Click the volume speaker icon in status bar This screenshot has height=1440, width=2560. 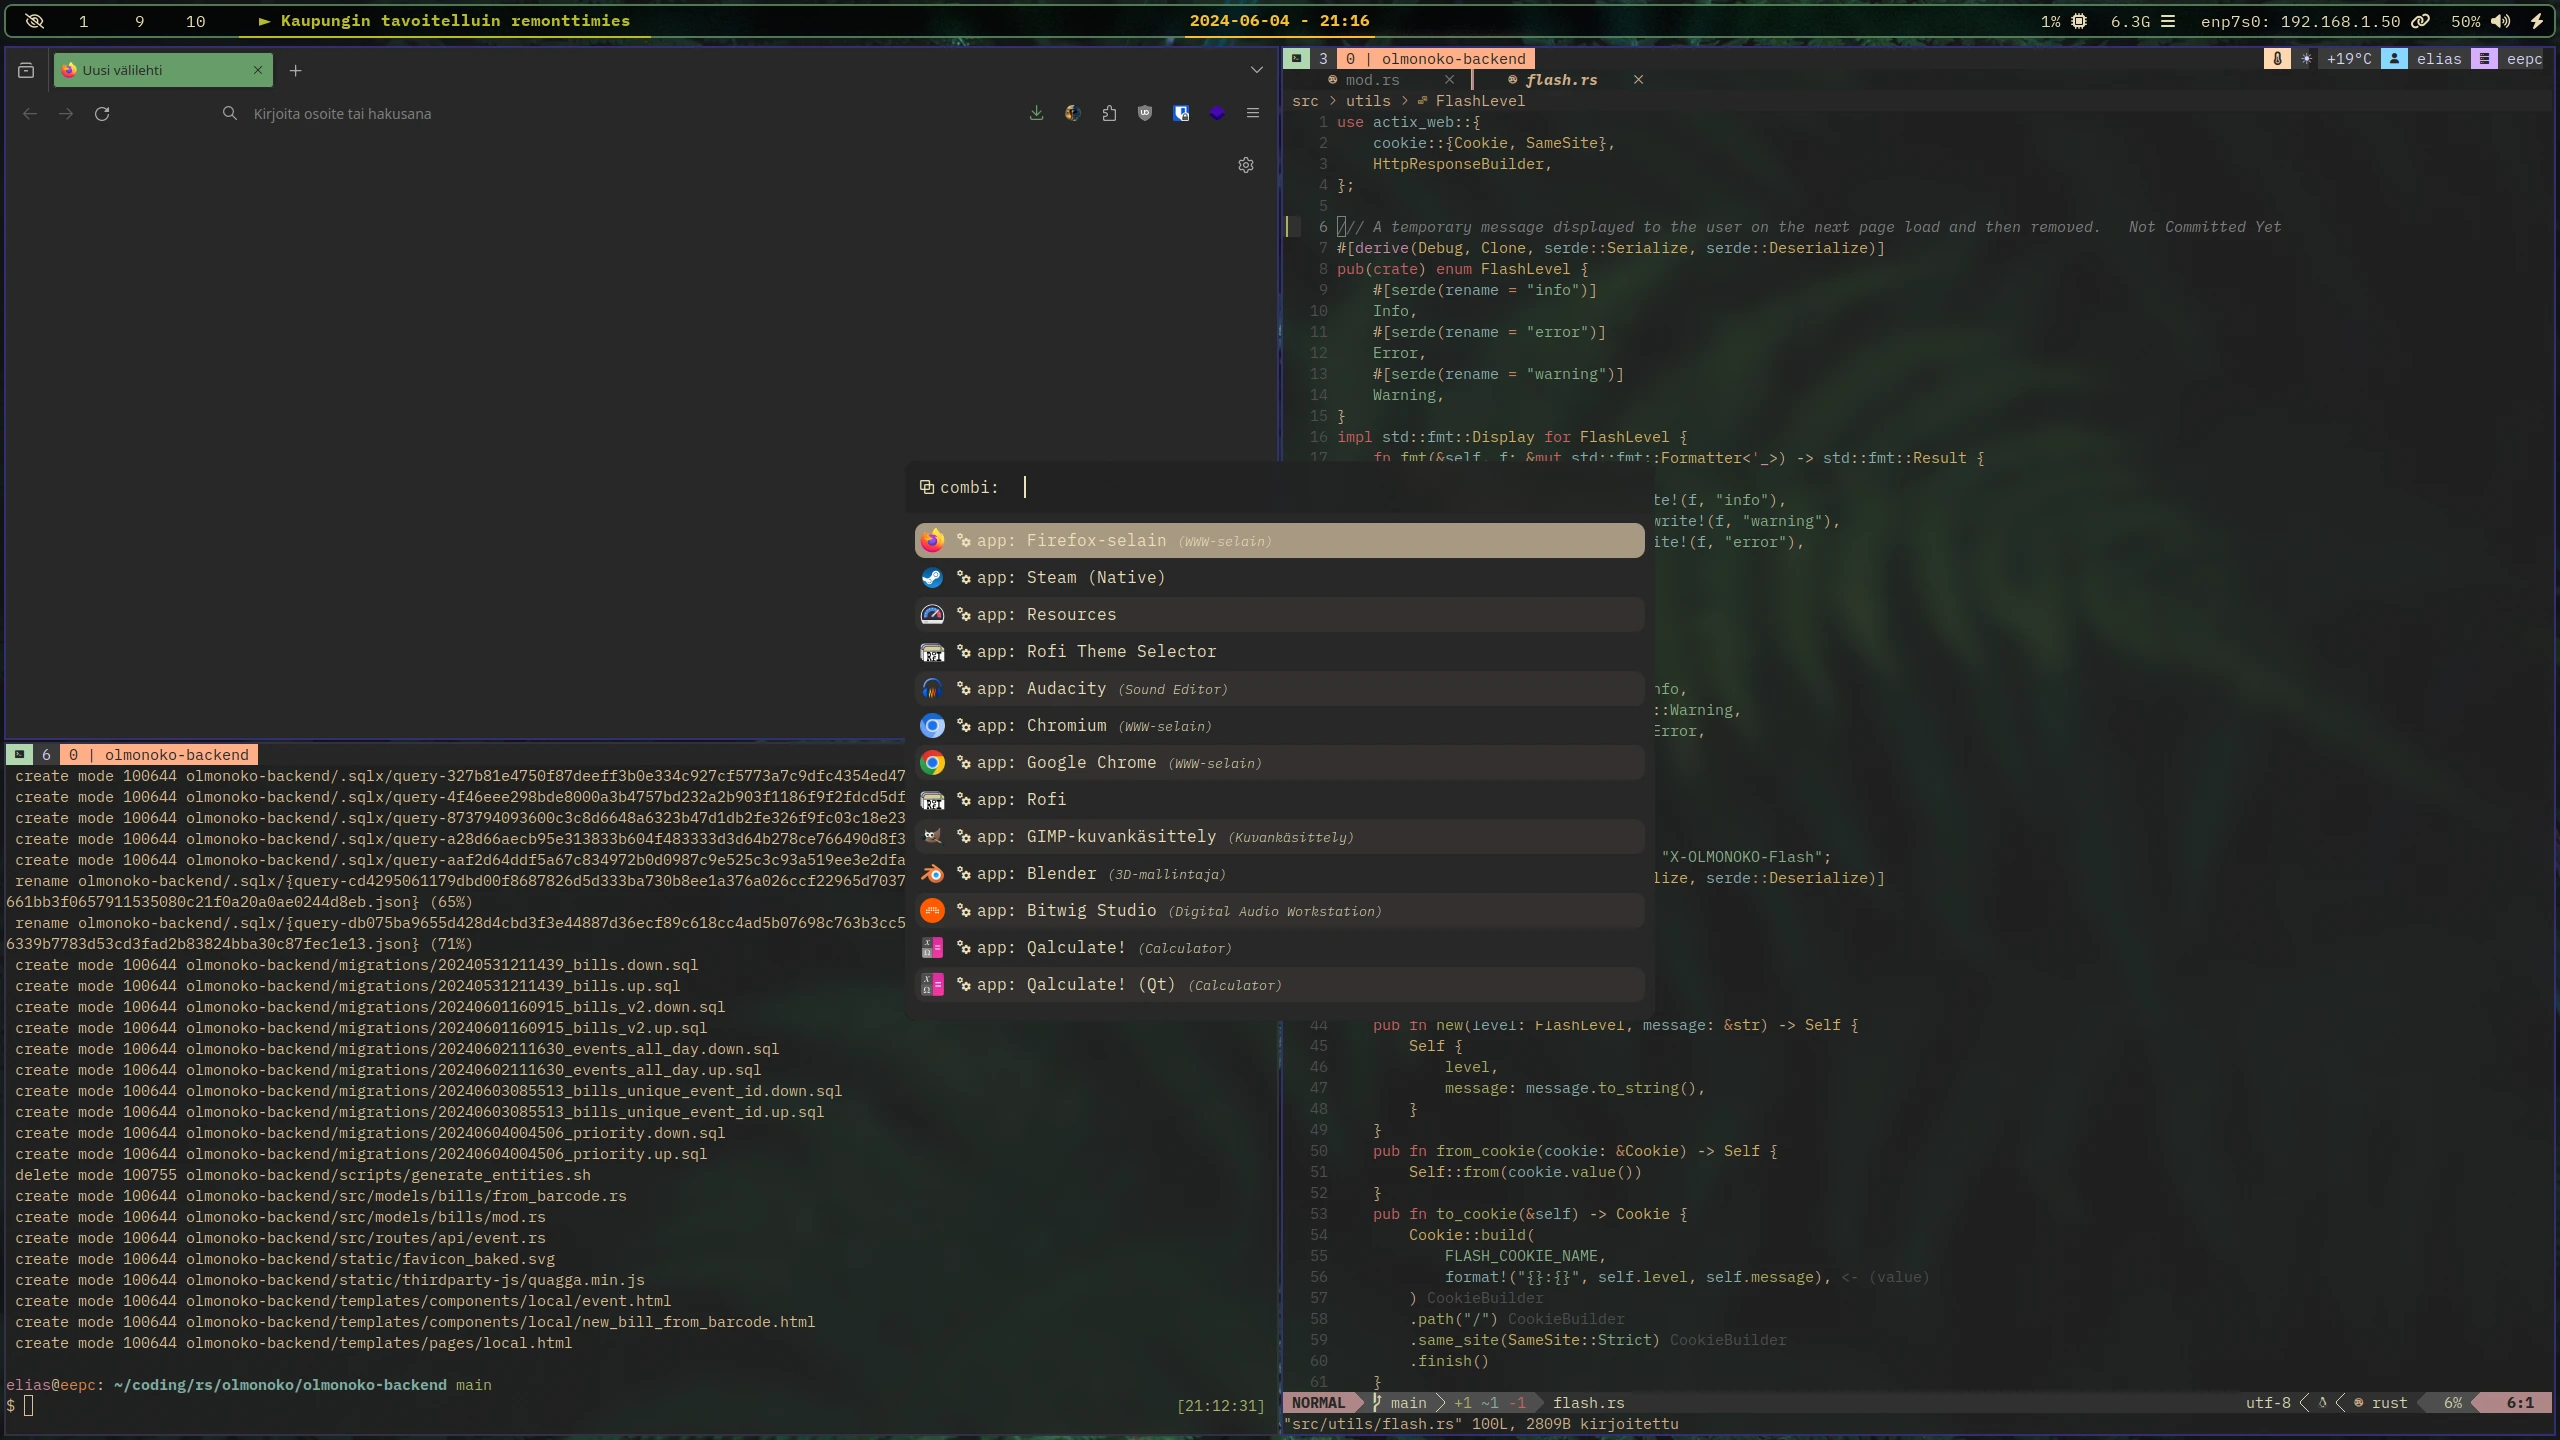[2501, 21]
